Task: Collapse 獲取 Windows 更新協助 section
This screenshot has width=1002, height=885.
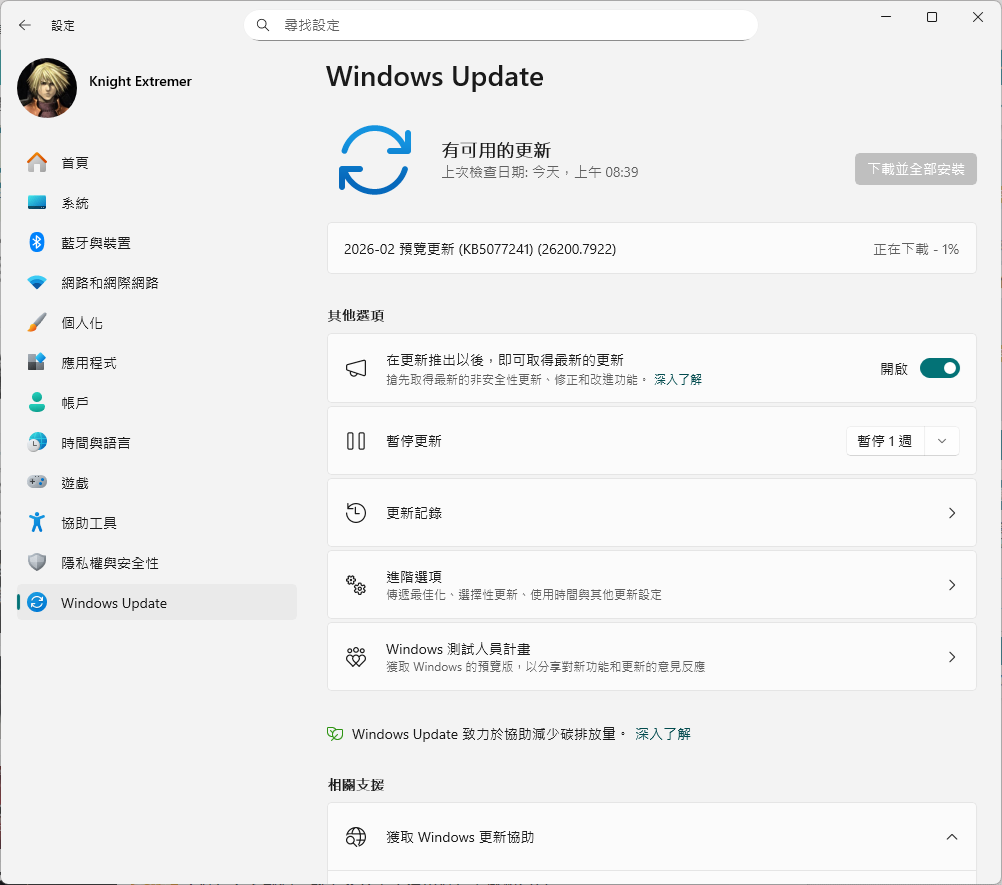Action: click(x=952, y=837)
